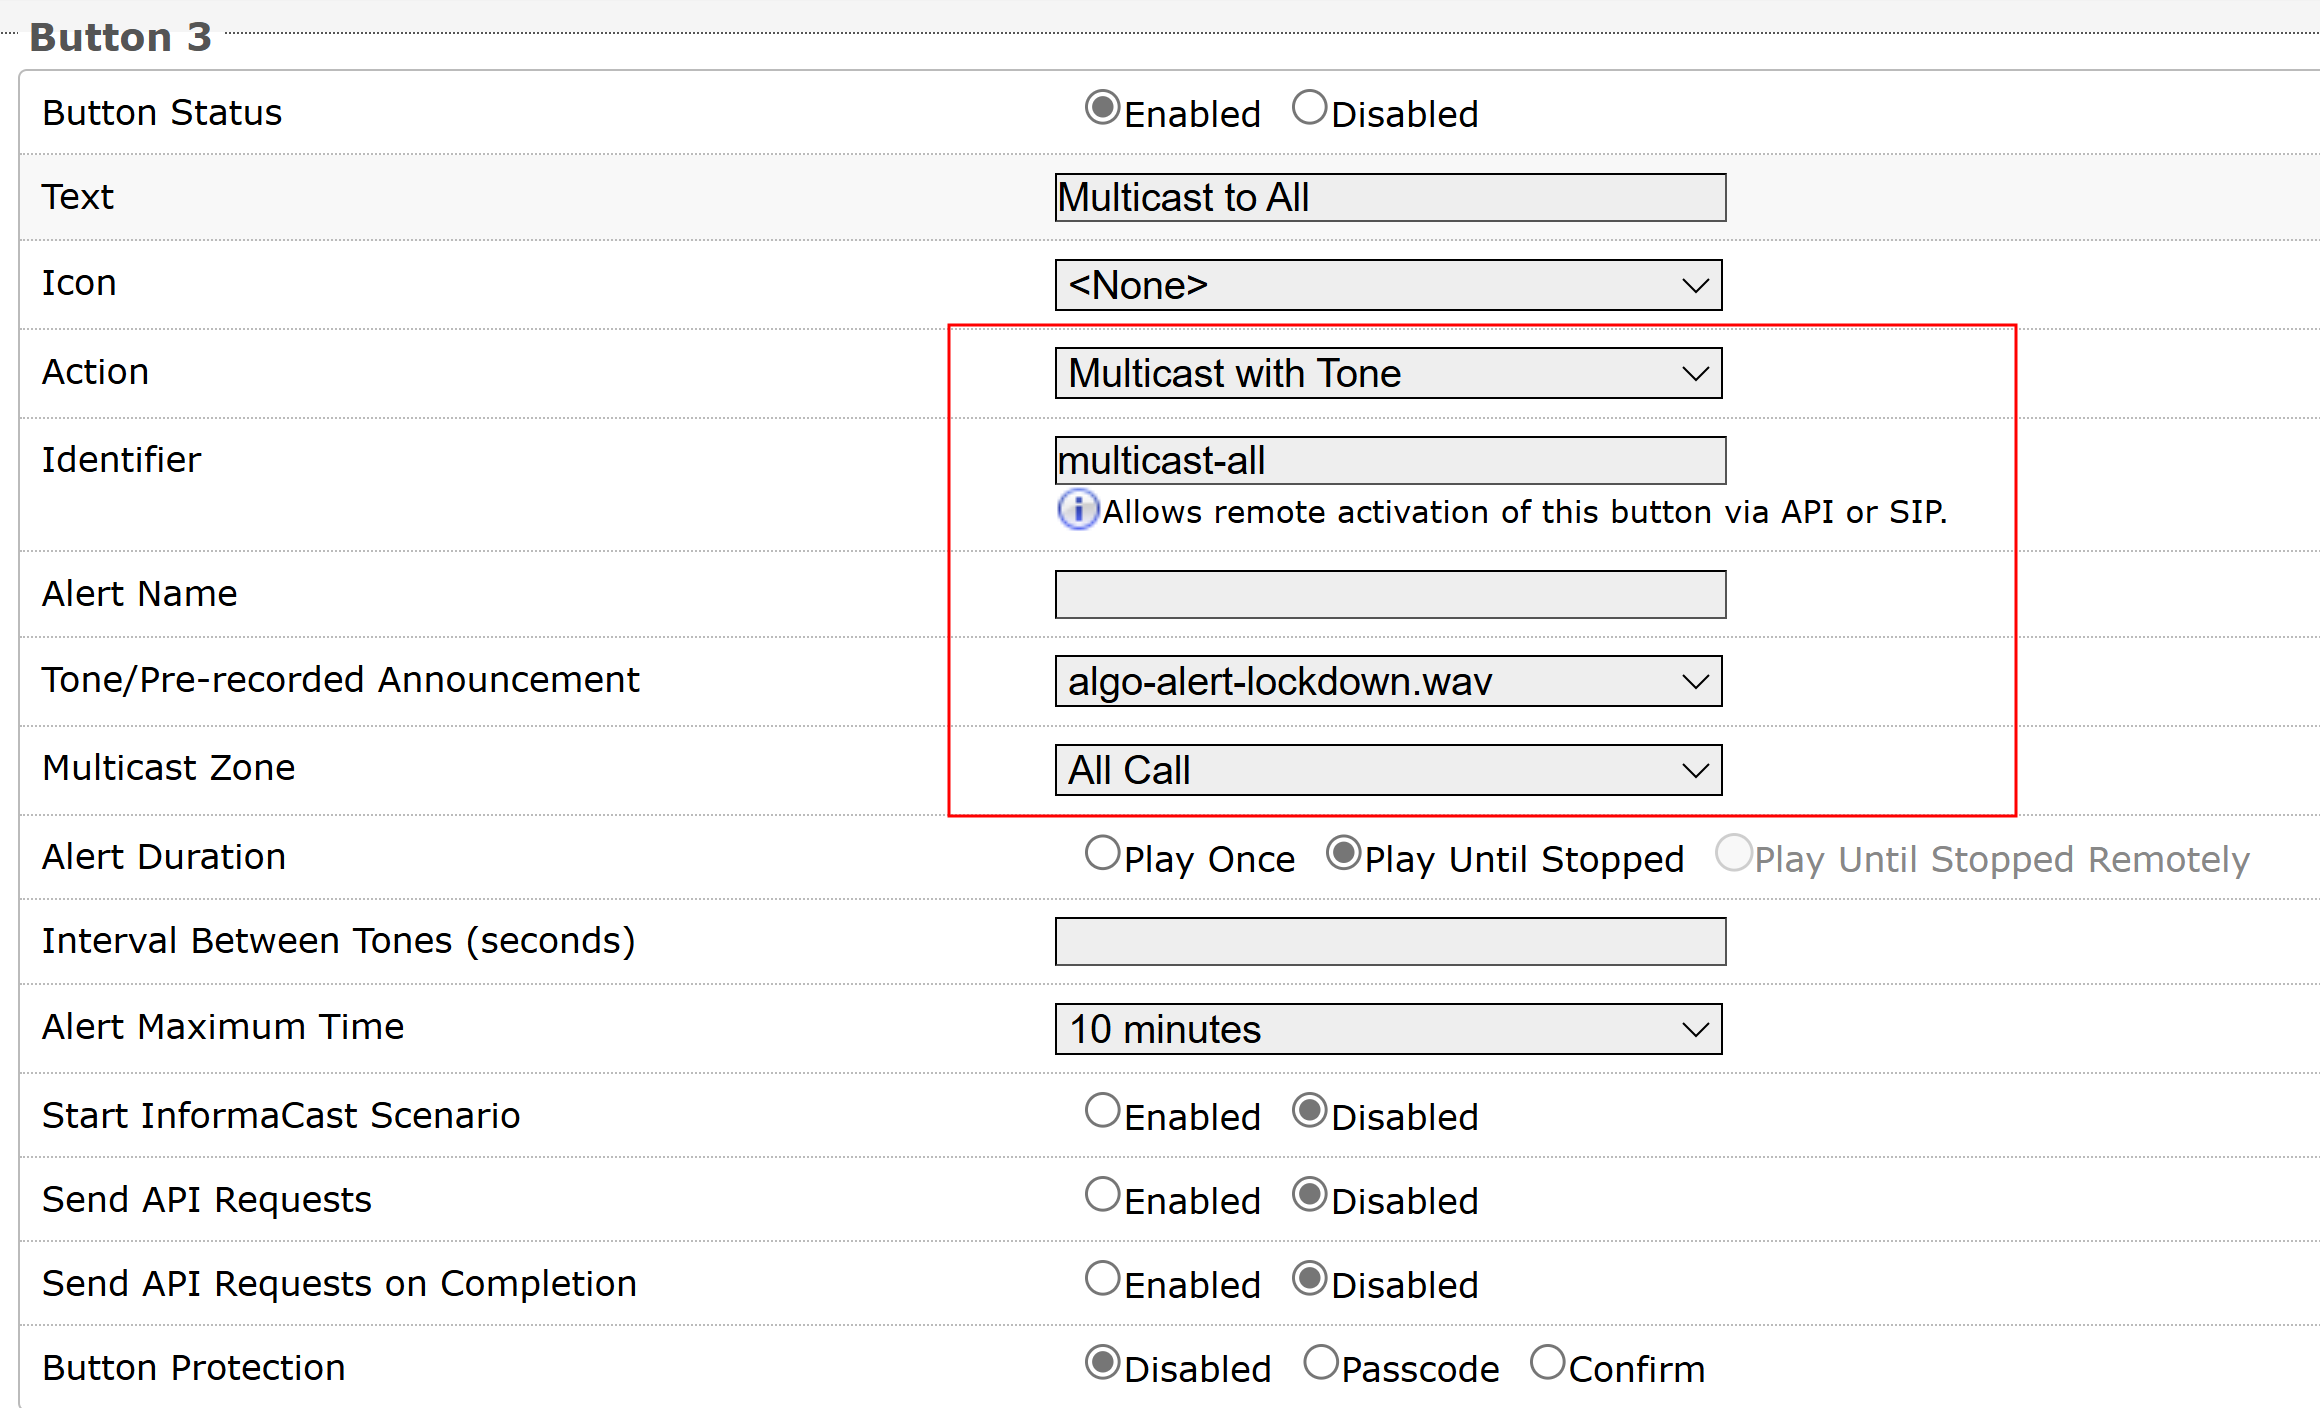Click the Button 3 section heading

coord(120,37)
